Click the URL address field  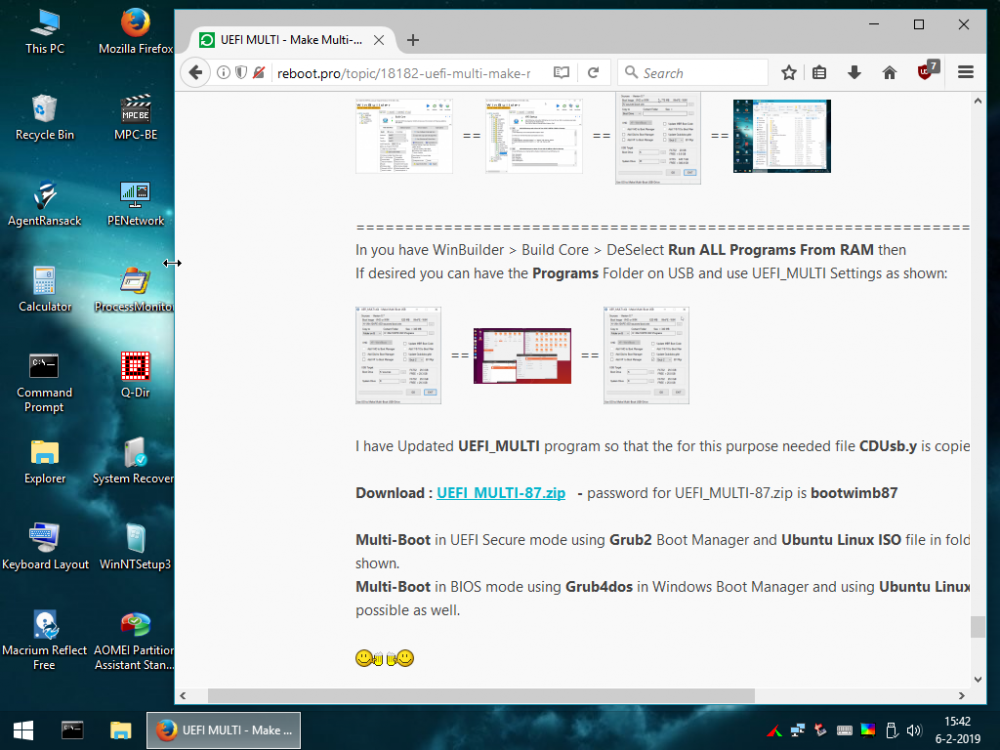[x=400, y=72]
